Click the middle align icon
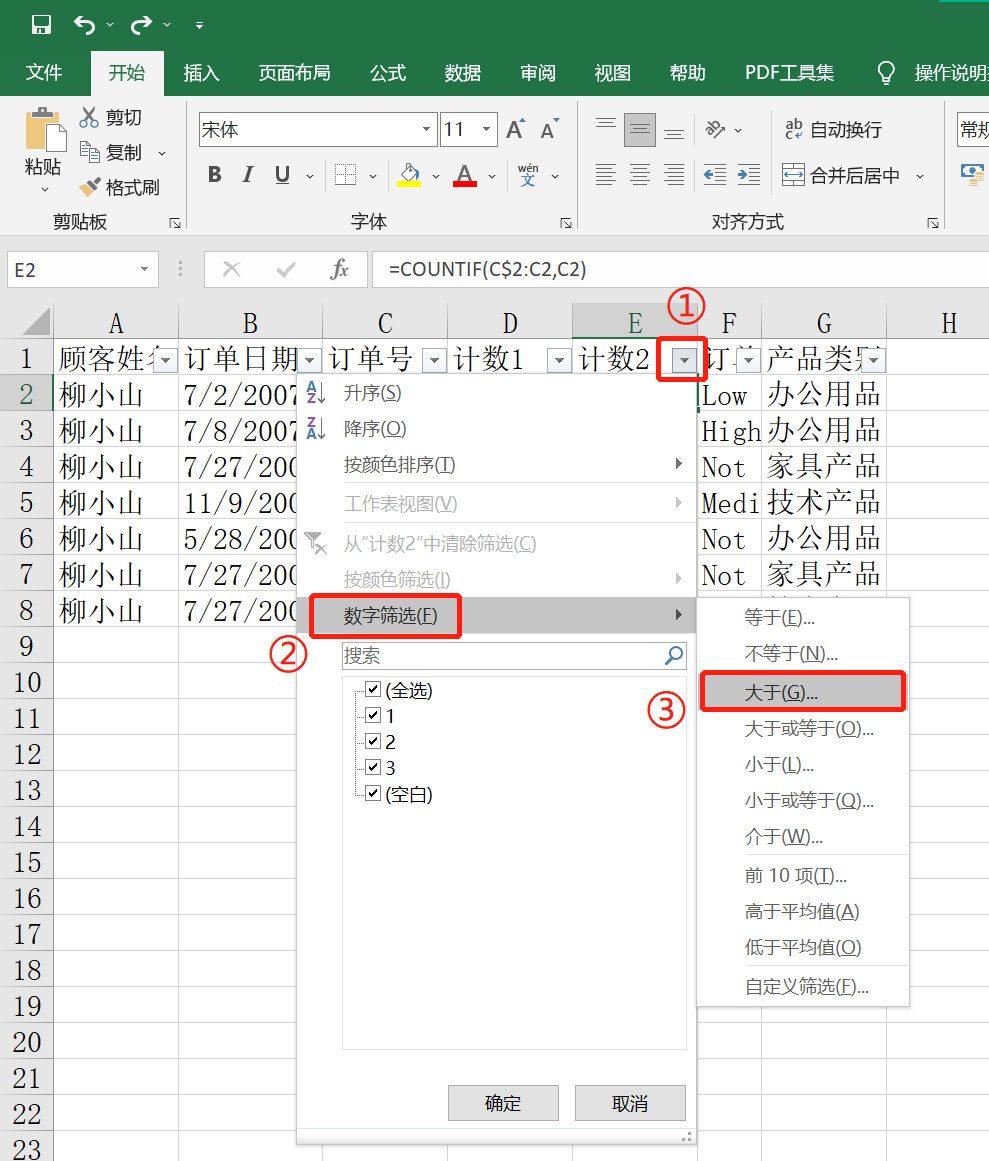The height and width of the screenshot is (1161, 989). (x=640, y=130)
